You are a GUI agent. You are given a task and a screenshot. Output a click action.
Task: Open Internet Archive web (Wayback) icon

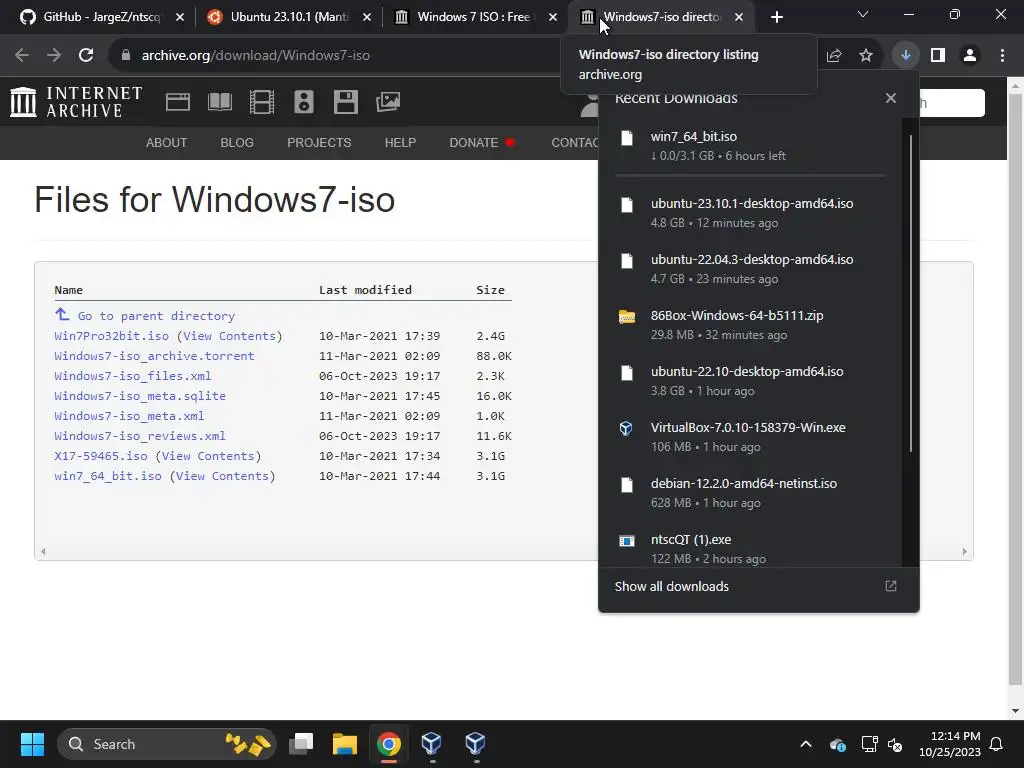pyautogui.click(x=178, y=102)
